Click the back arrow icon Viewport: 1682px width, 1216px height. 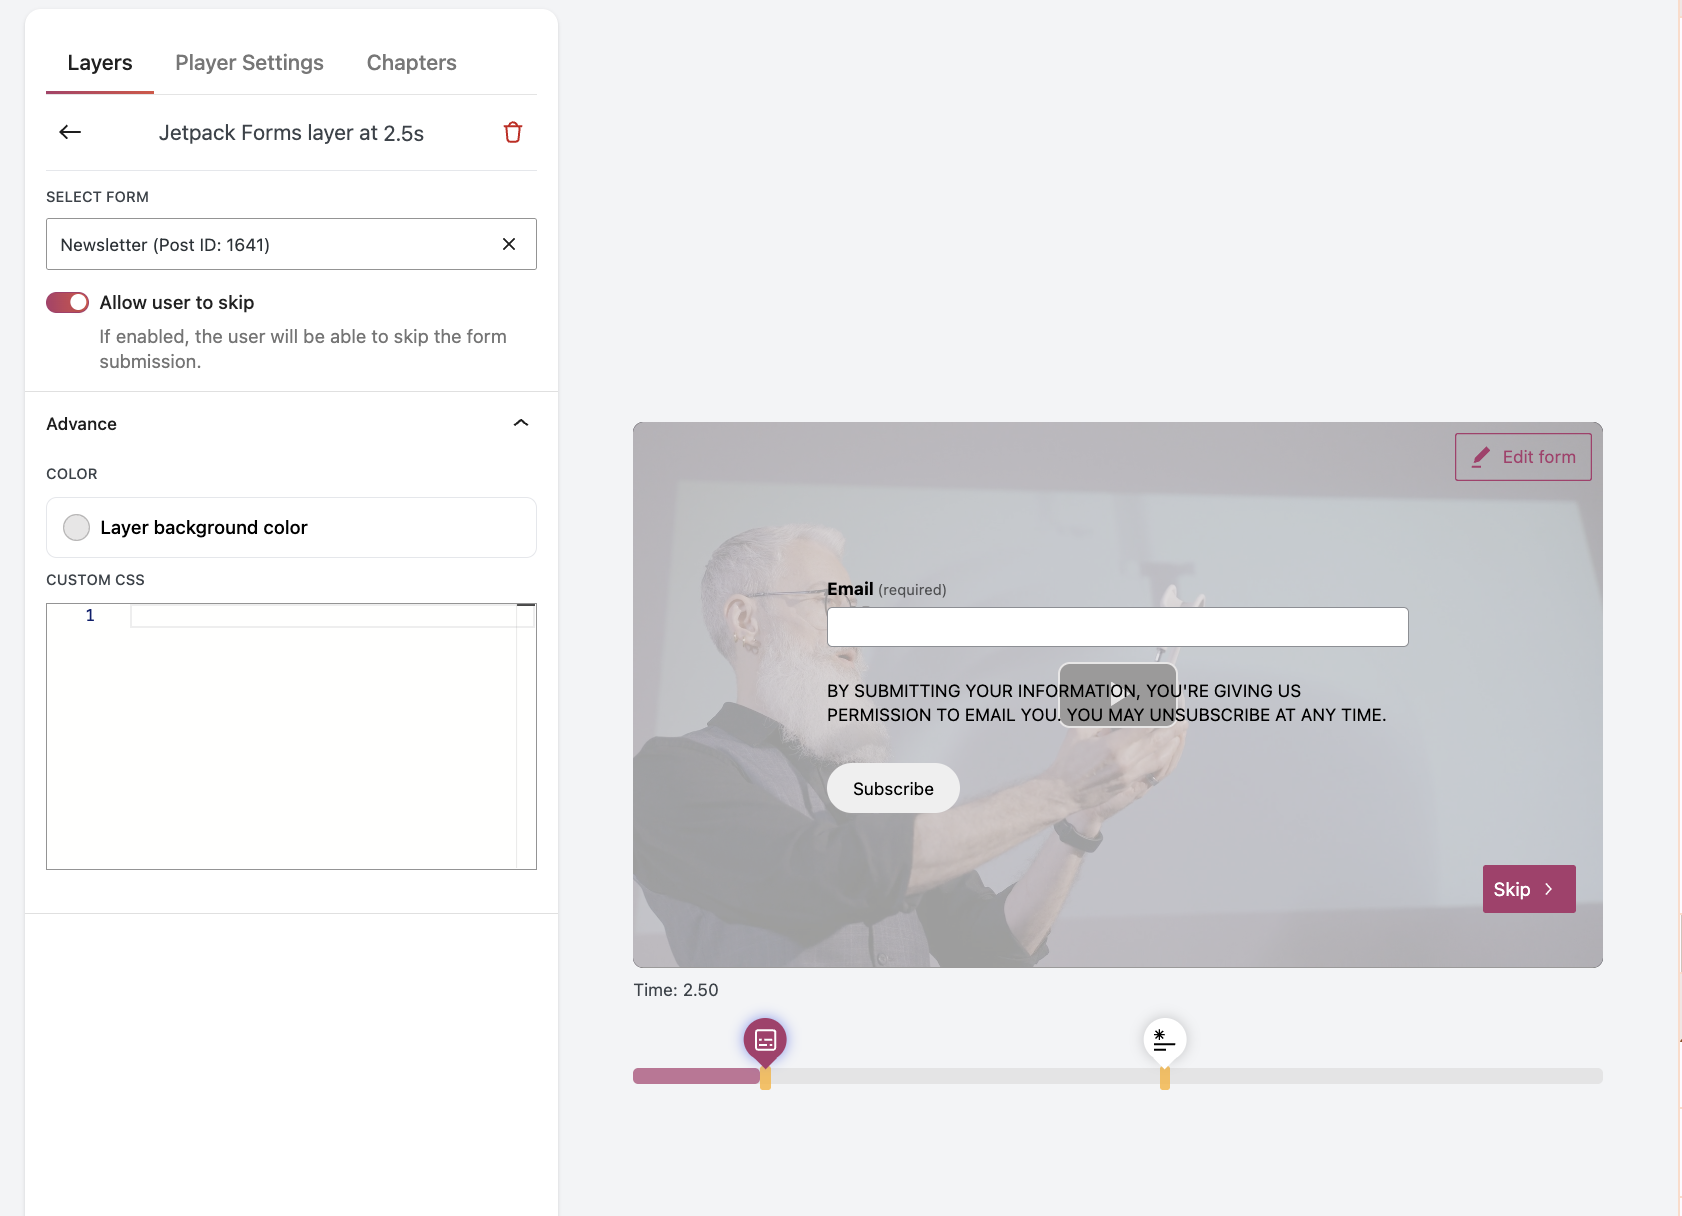(x=70, y=132)
